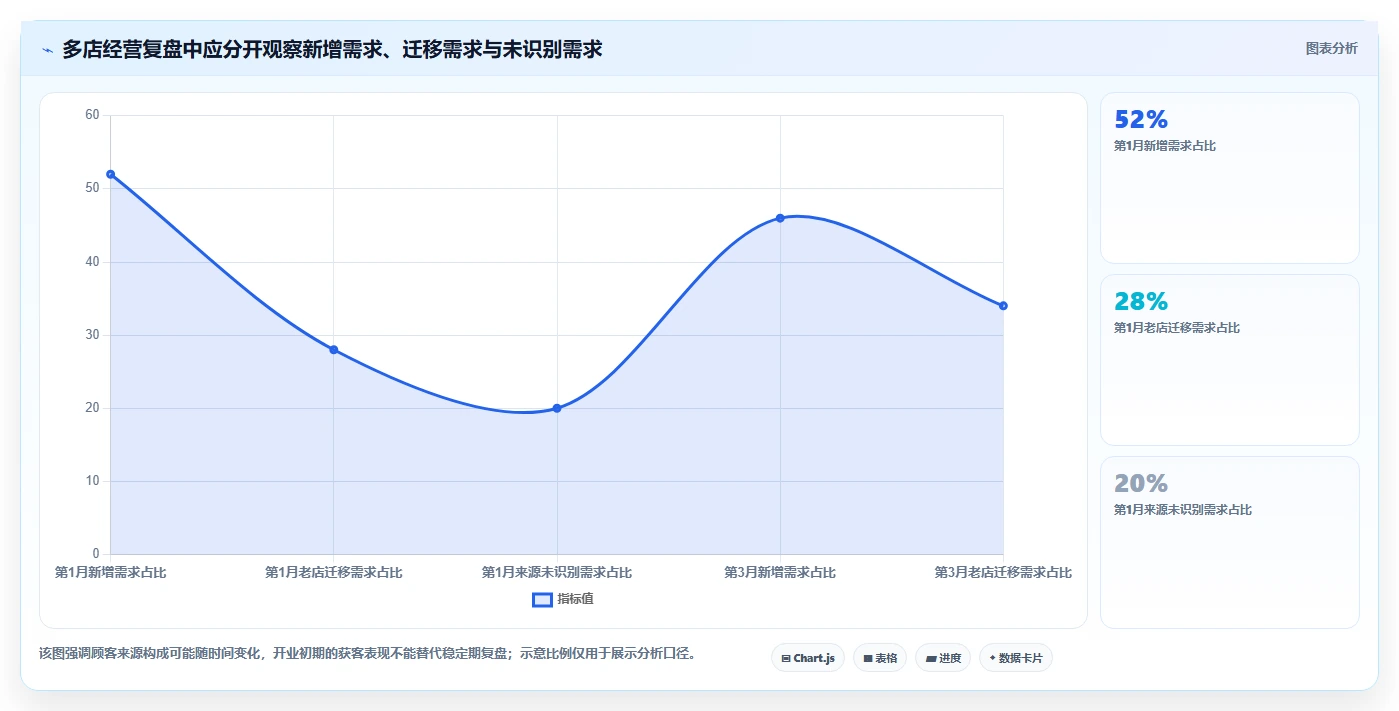Select the Chart.js tag chip
This screenshot has width=1399, height=711.
click(x=808, y=658)
